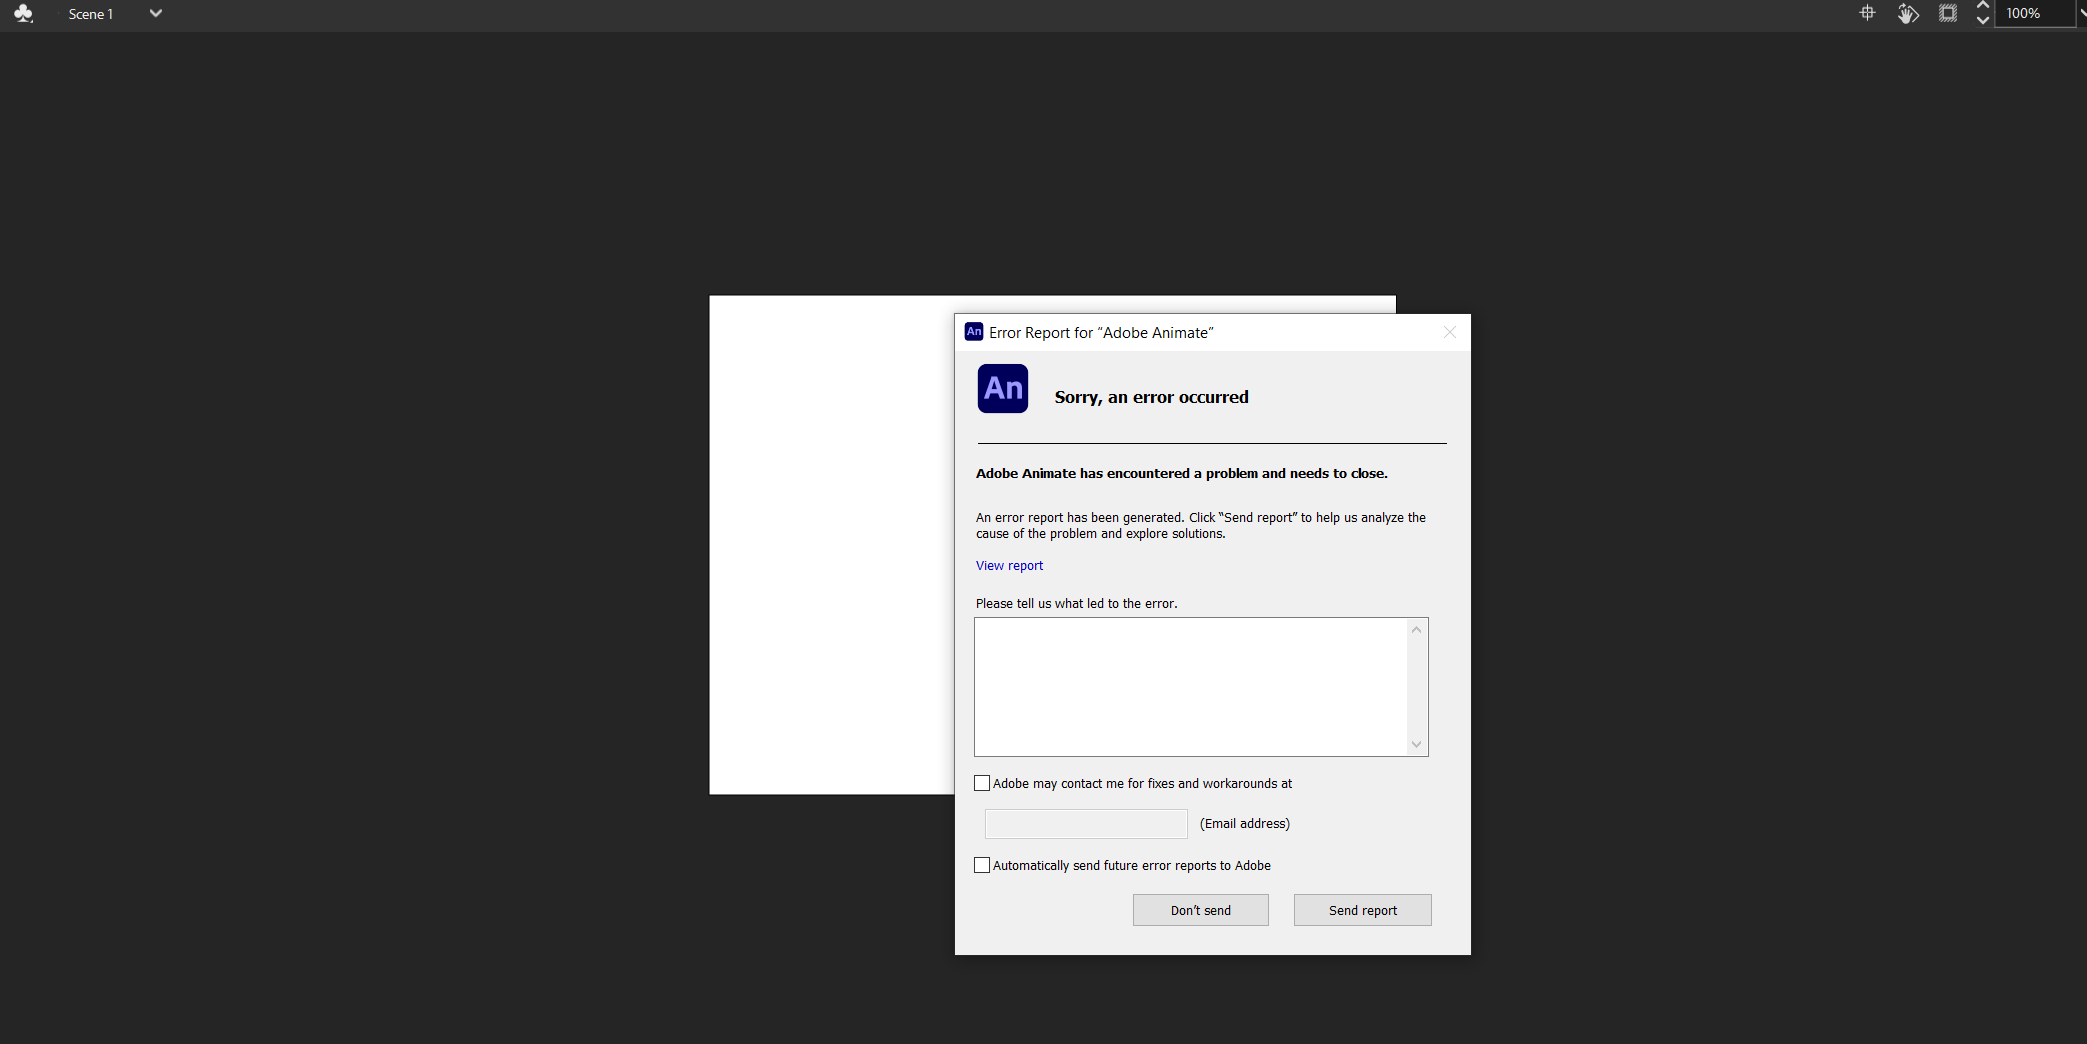Check 'Automatically send future error reports to Adobe'
This screenshot has height=1044, width=2087.
tap(981, 865)
